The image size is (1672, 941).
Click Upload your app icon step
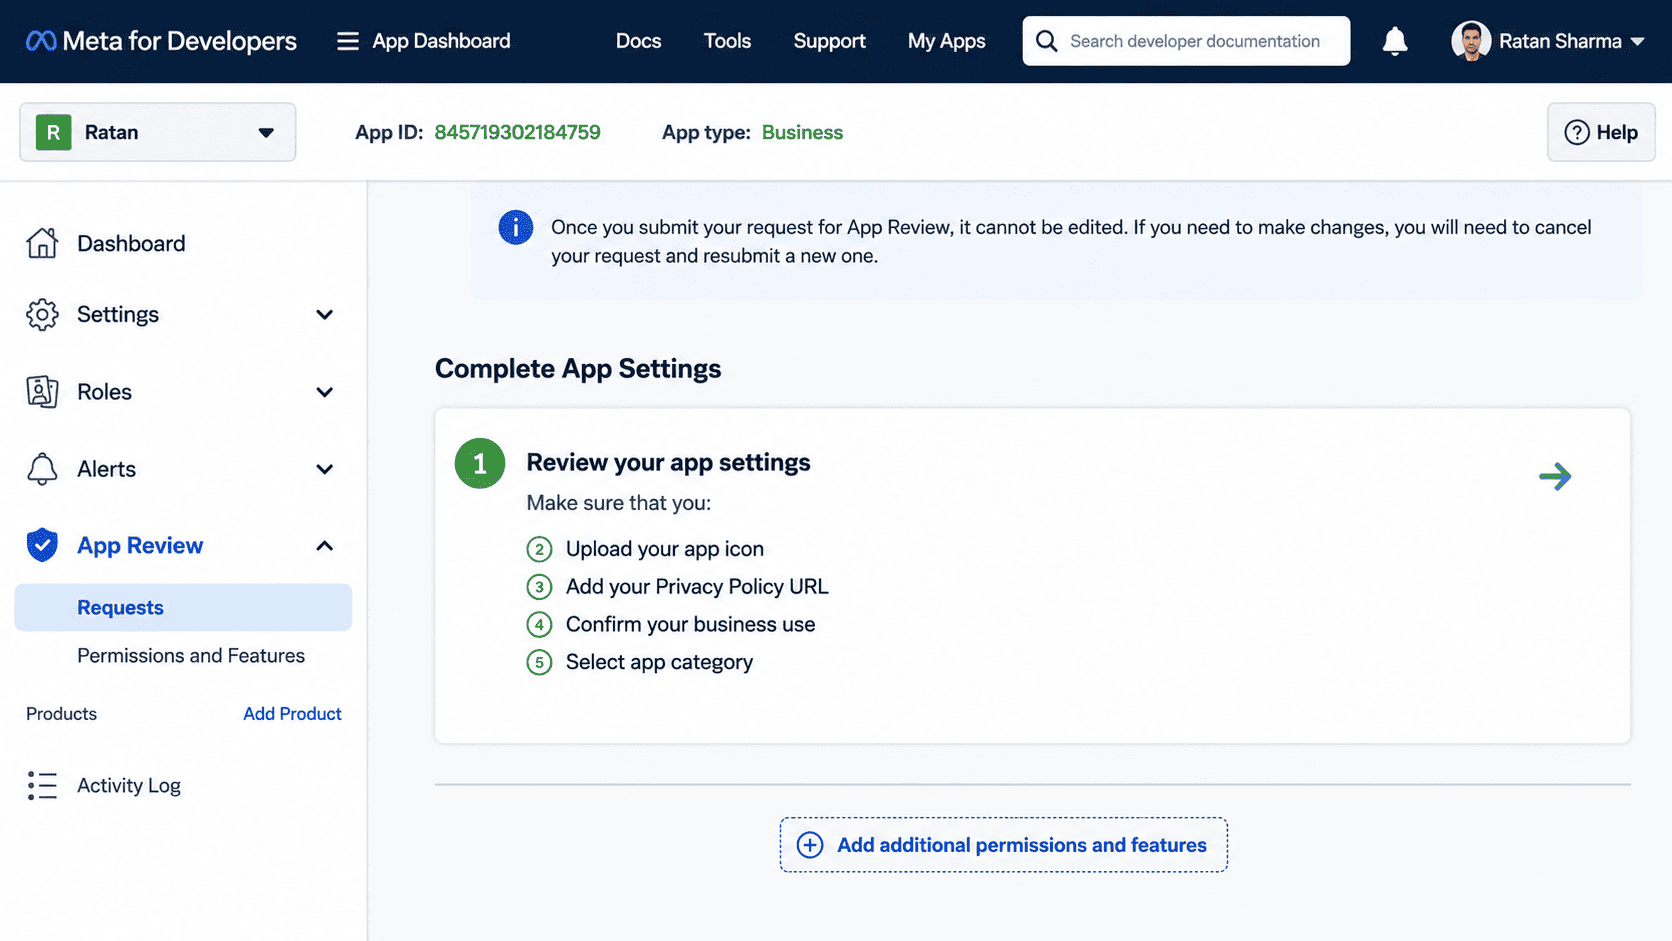[x=665, y=549]
